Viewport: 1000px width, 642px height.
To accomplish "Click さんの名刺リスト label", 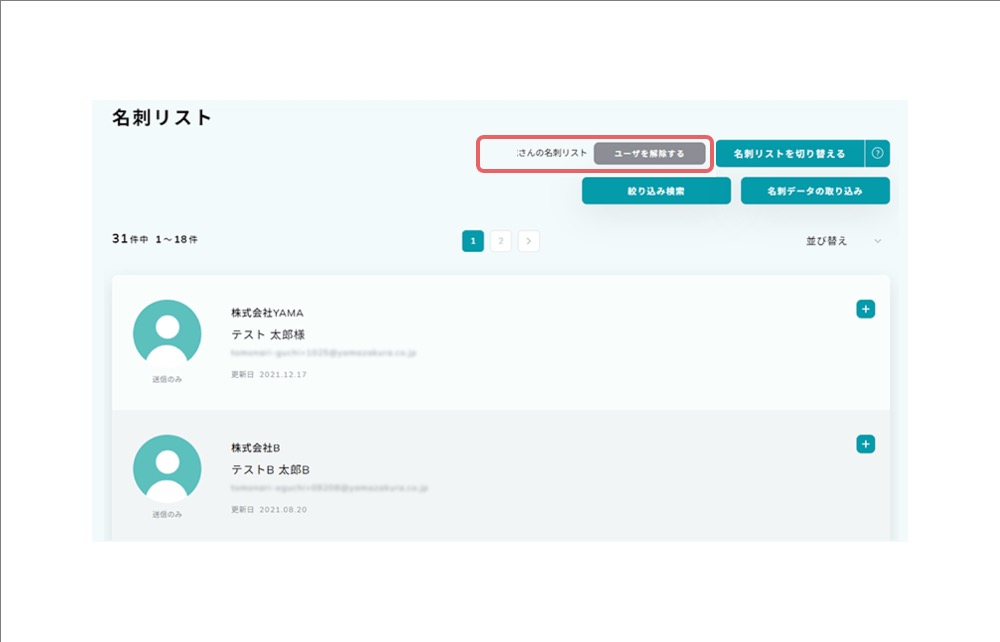I will pyautogui.click(x=552, y=153).
